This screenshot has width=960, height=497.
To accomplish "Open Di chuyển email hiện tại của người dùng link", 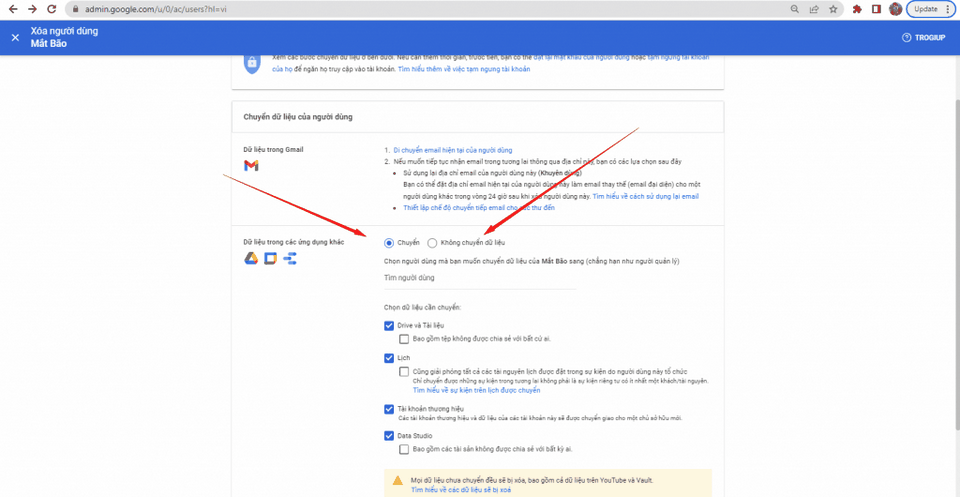I will pos(453,150).
